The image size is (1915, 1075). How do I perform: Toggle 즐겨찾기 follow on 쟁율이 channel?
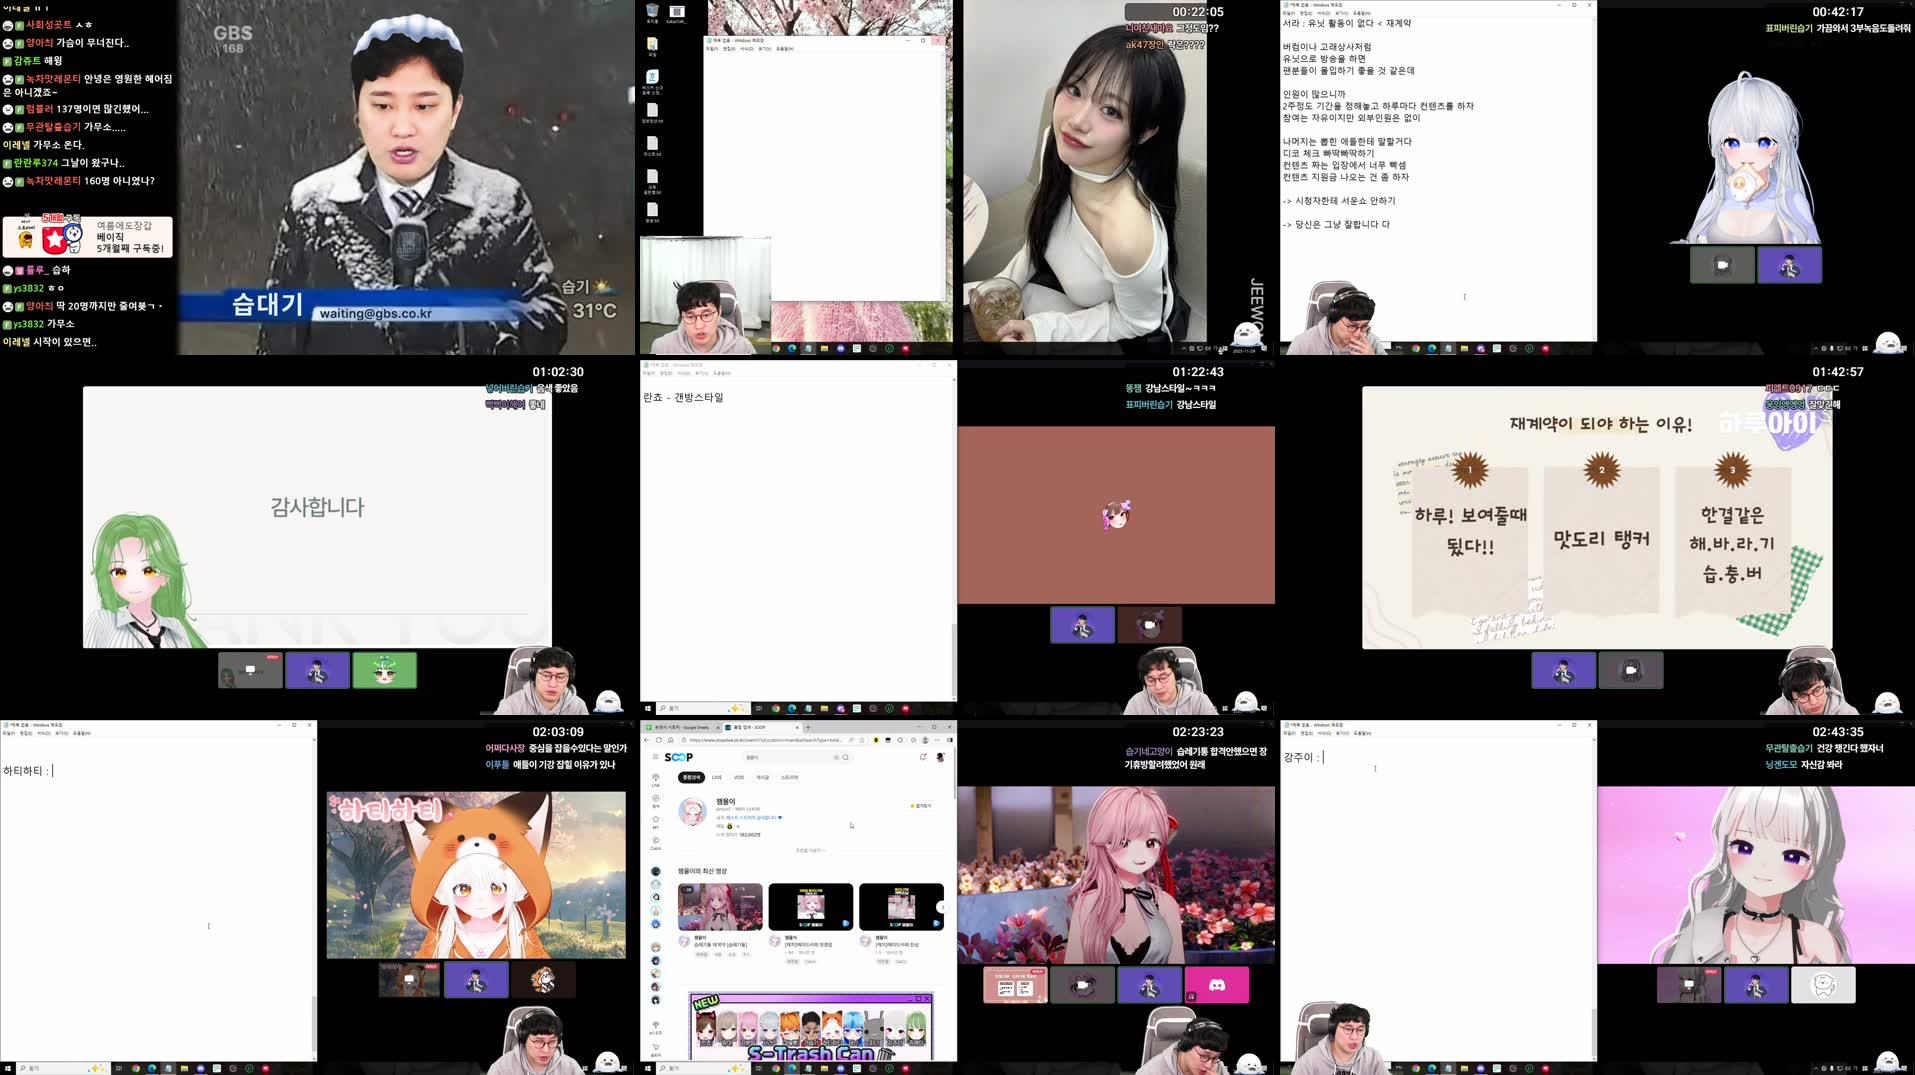pos(921,806)
